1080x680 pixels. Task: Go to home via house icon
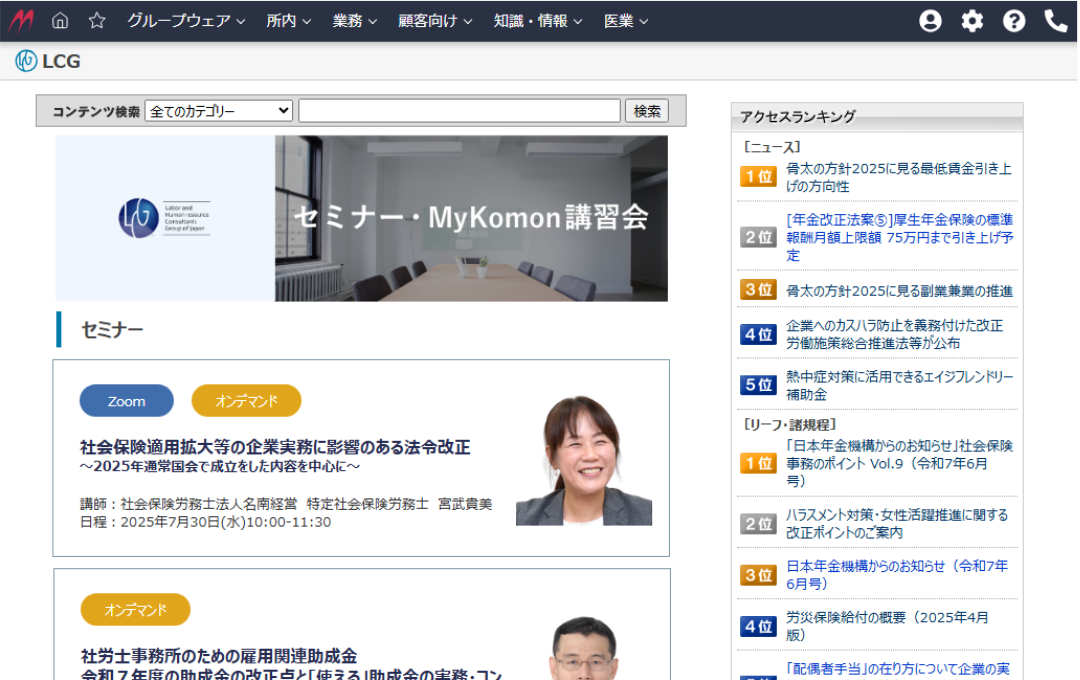tap(60, 21)
